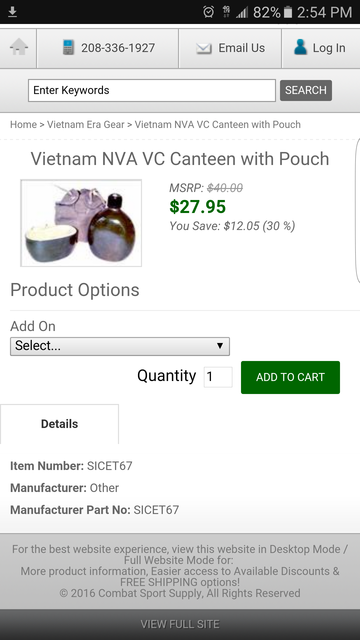
Task: Open the canteen product thumbnail image
Action: pyautogui.click(x=81, y=223)
